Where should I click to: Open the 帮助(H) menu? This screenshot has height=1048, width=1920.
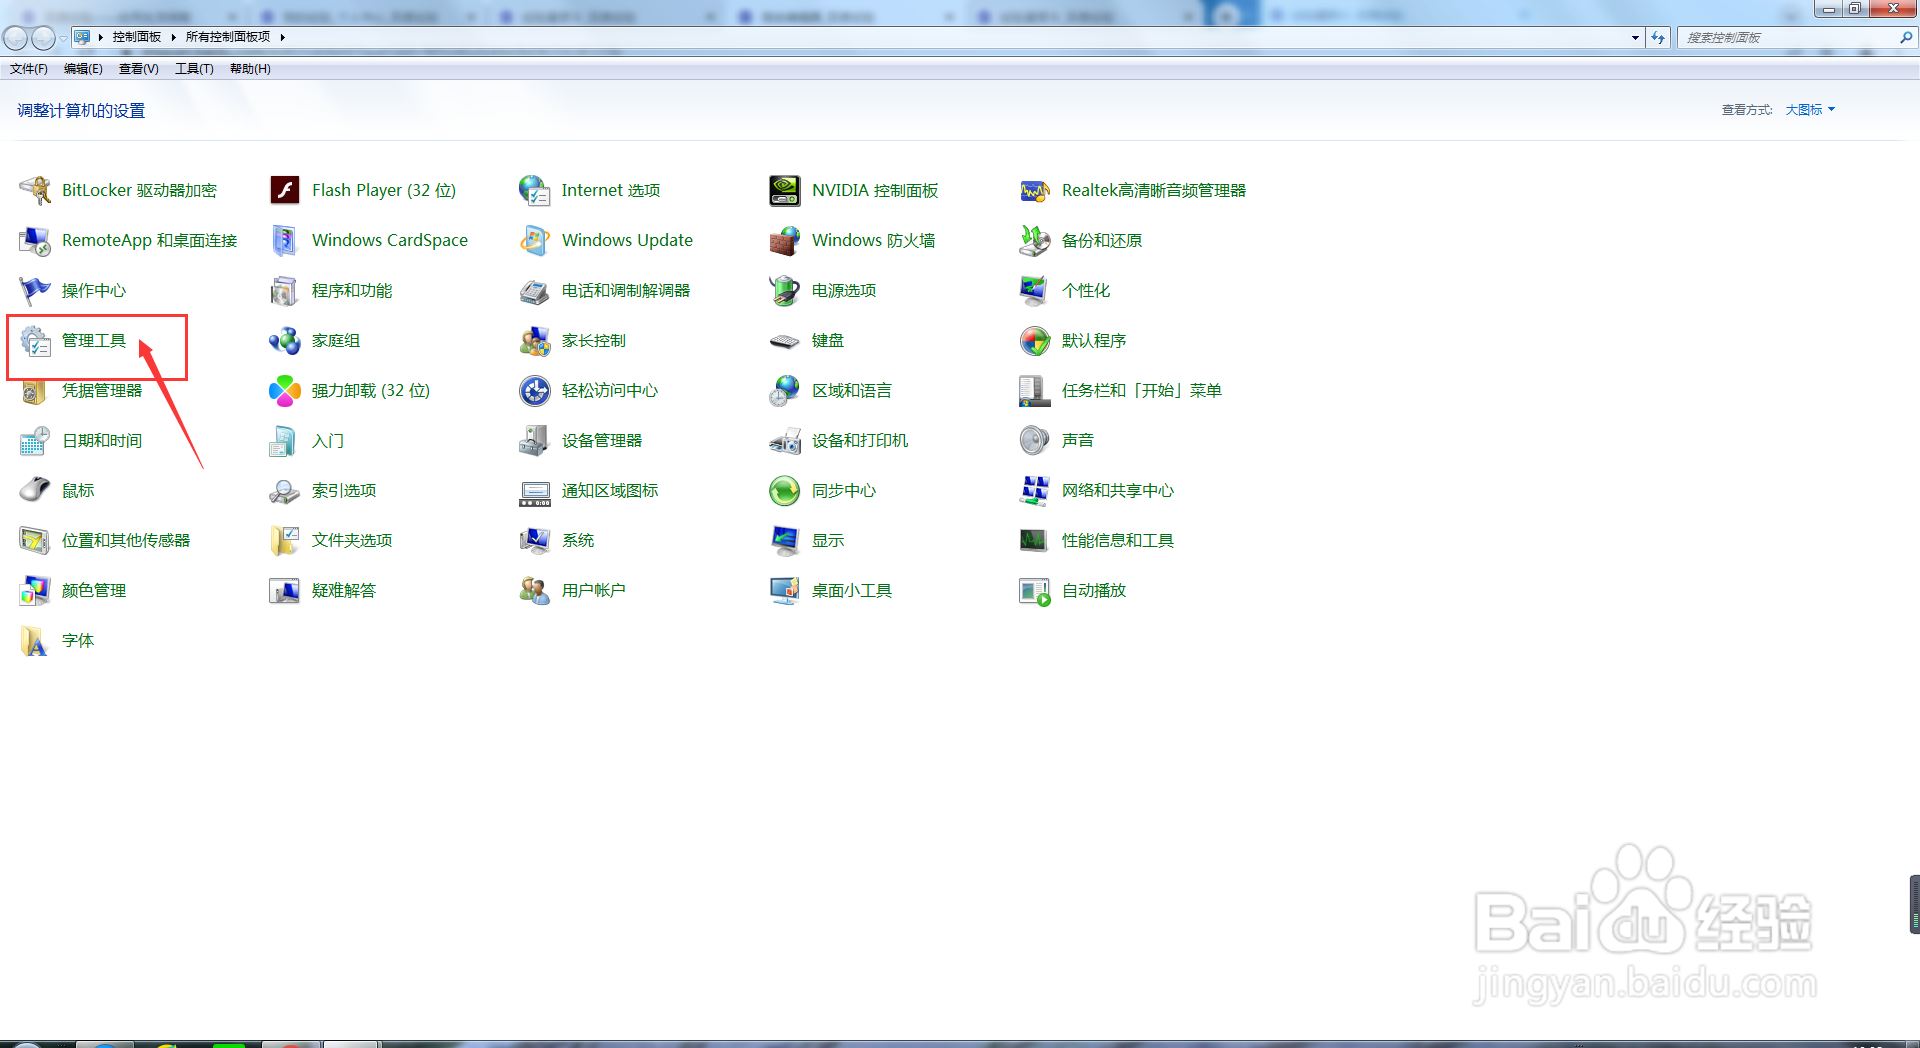pyautogui.click(x=250, y=69)
